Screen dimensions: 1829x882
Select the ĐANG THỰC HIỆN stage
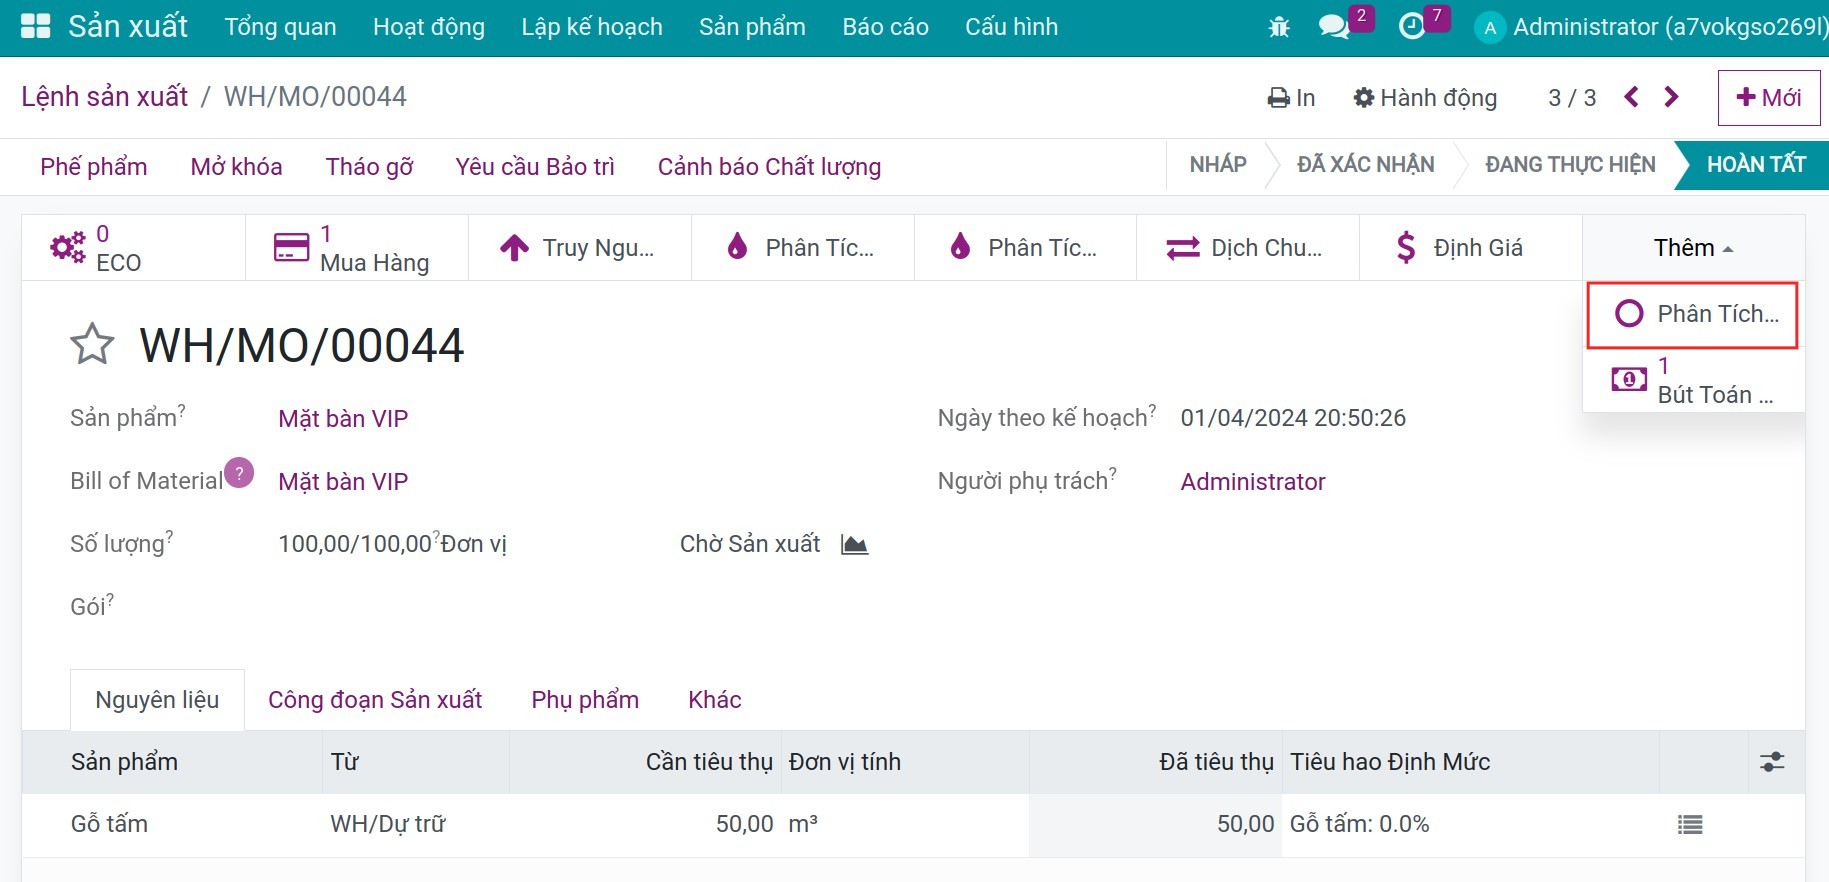click(1570, 165)
